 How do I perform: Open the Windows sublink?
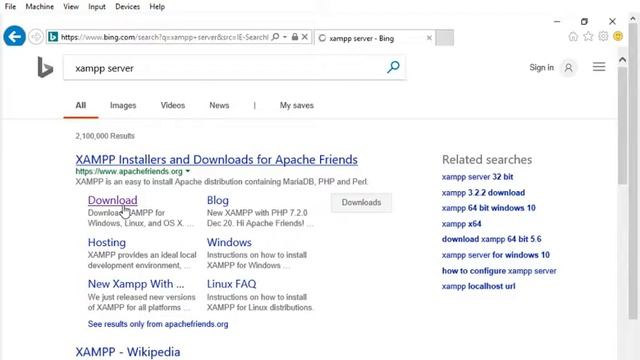[x=229, y=242]
